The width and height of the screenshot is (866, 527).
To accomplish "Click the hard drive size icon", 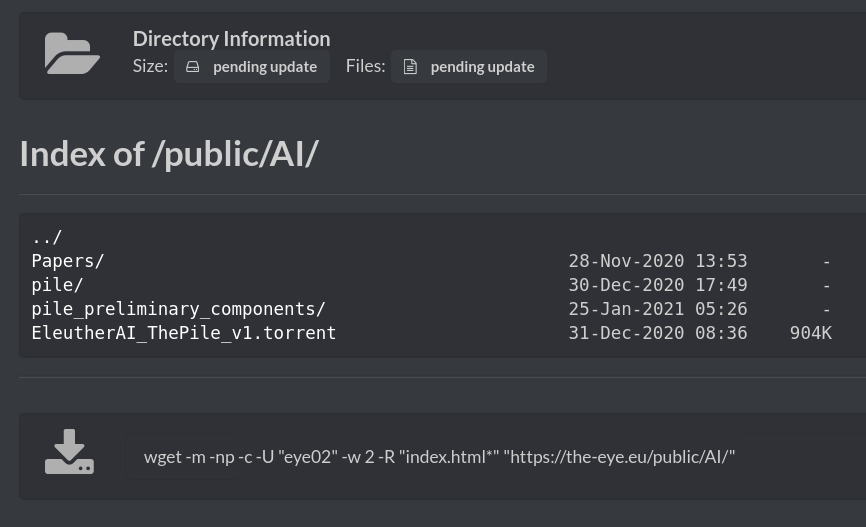I will (x=192, y=67).
